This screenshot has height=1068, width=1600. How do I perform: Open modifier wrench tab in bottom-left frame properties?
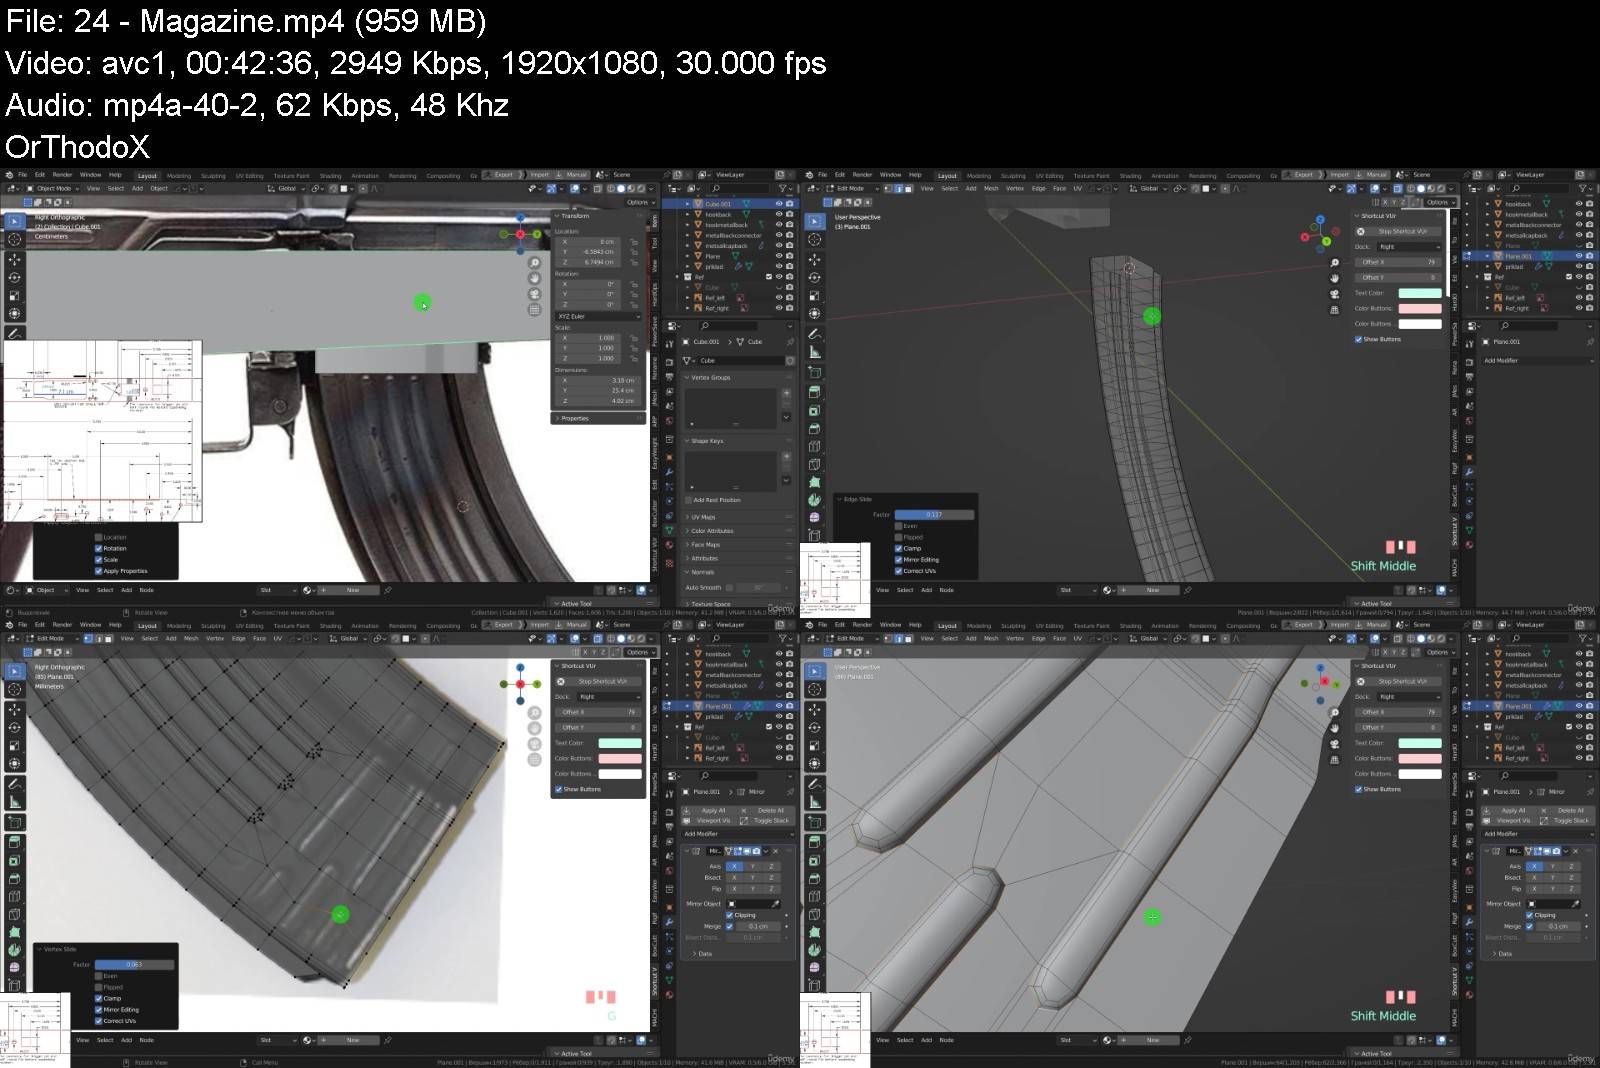coord(670,921)
